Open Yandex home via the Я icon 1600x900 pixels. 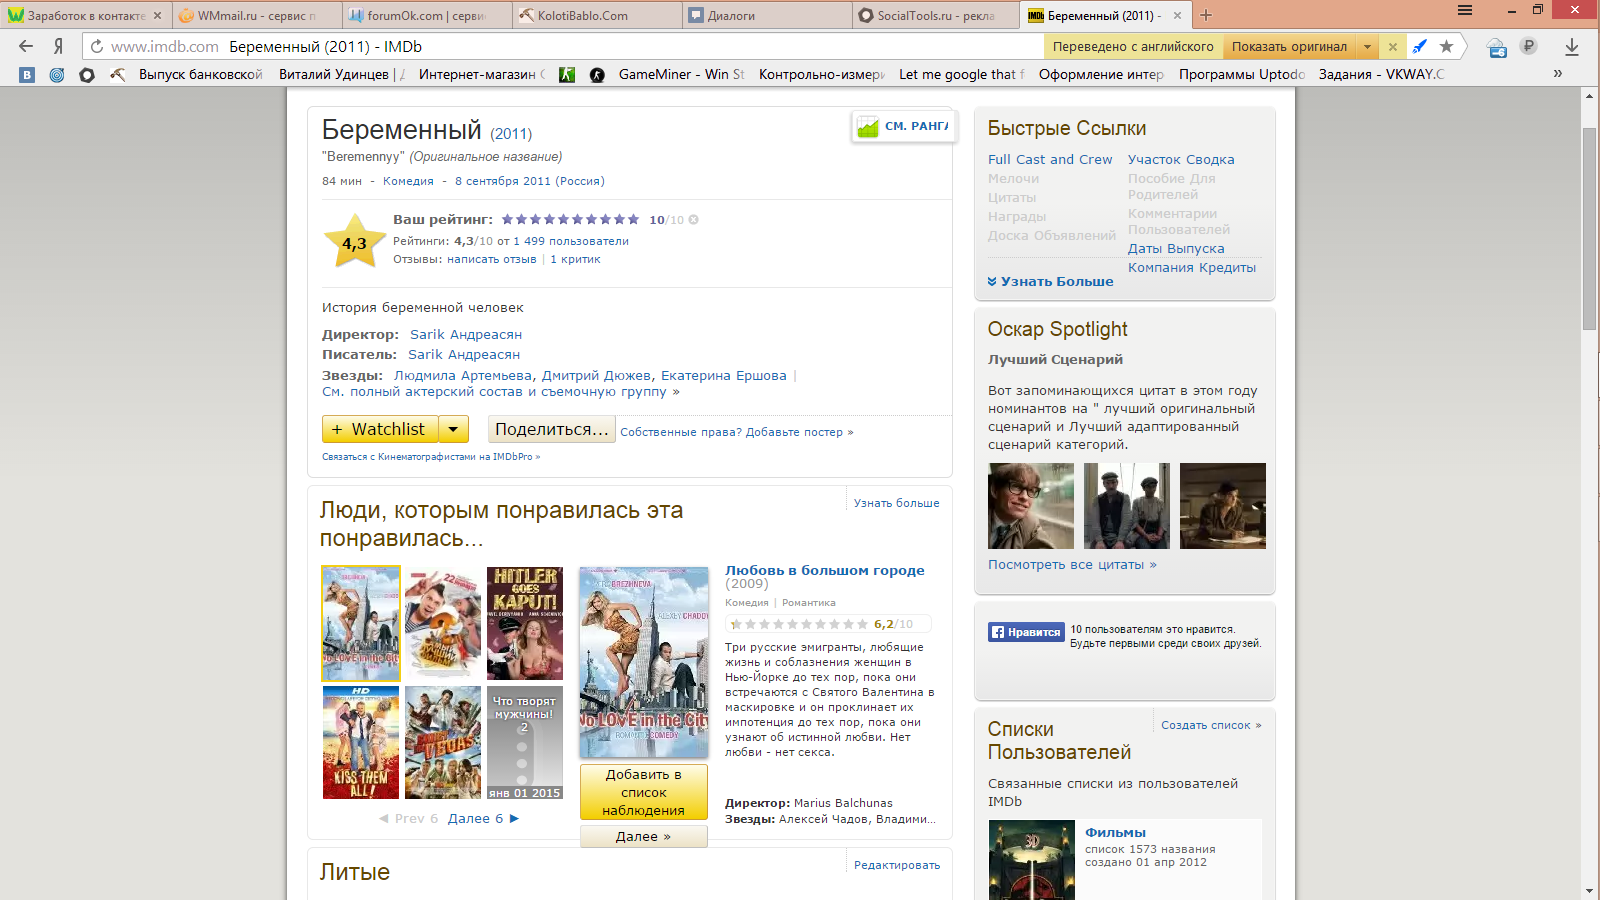click(x=58, y=46)
